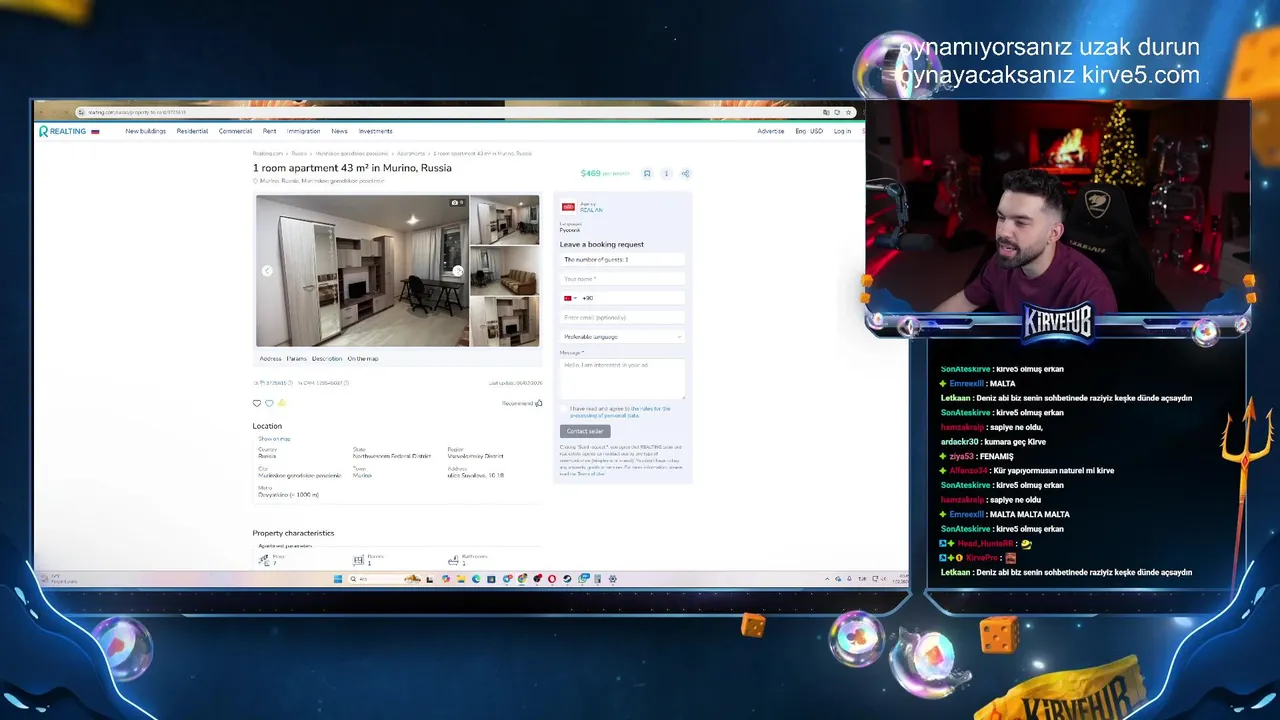This screenshot has width=1280, height=720.
Task: Open the New buildings menu
Action: point(146,131)
